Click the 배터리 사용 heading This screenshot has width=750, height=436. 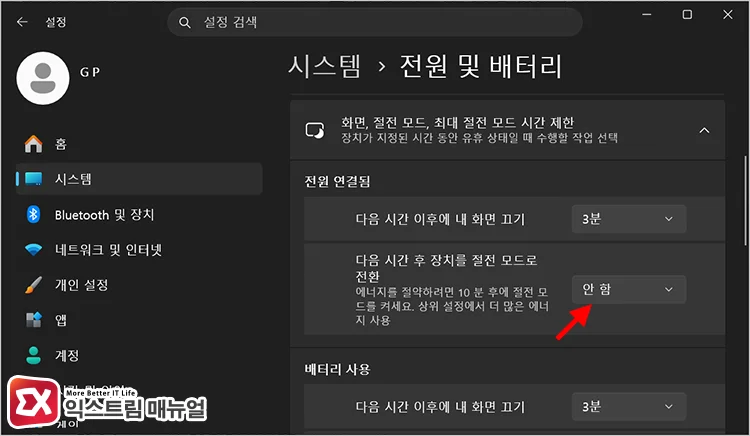coord(337,369)
